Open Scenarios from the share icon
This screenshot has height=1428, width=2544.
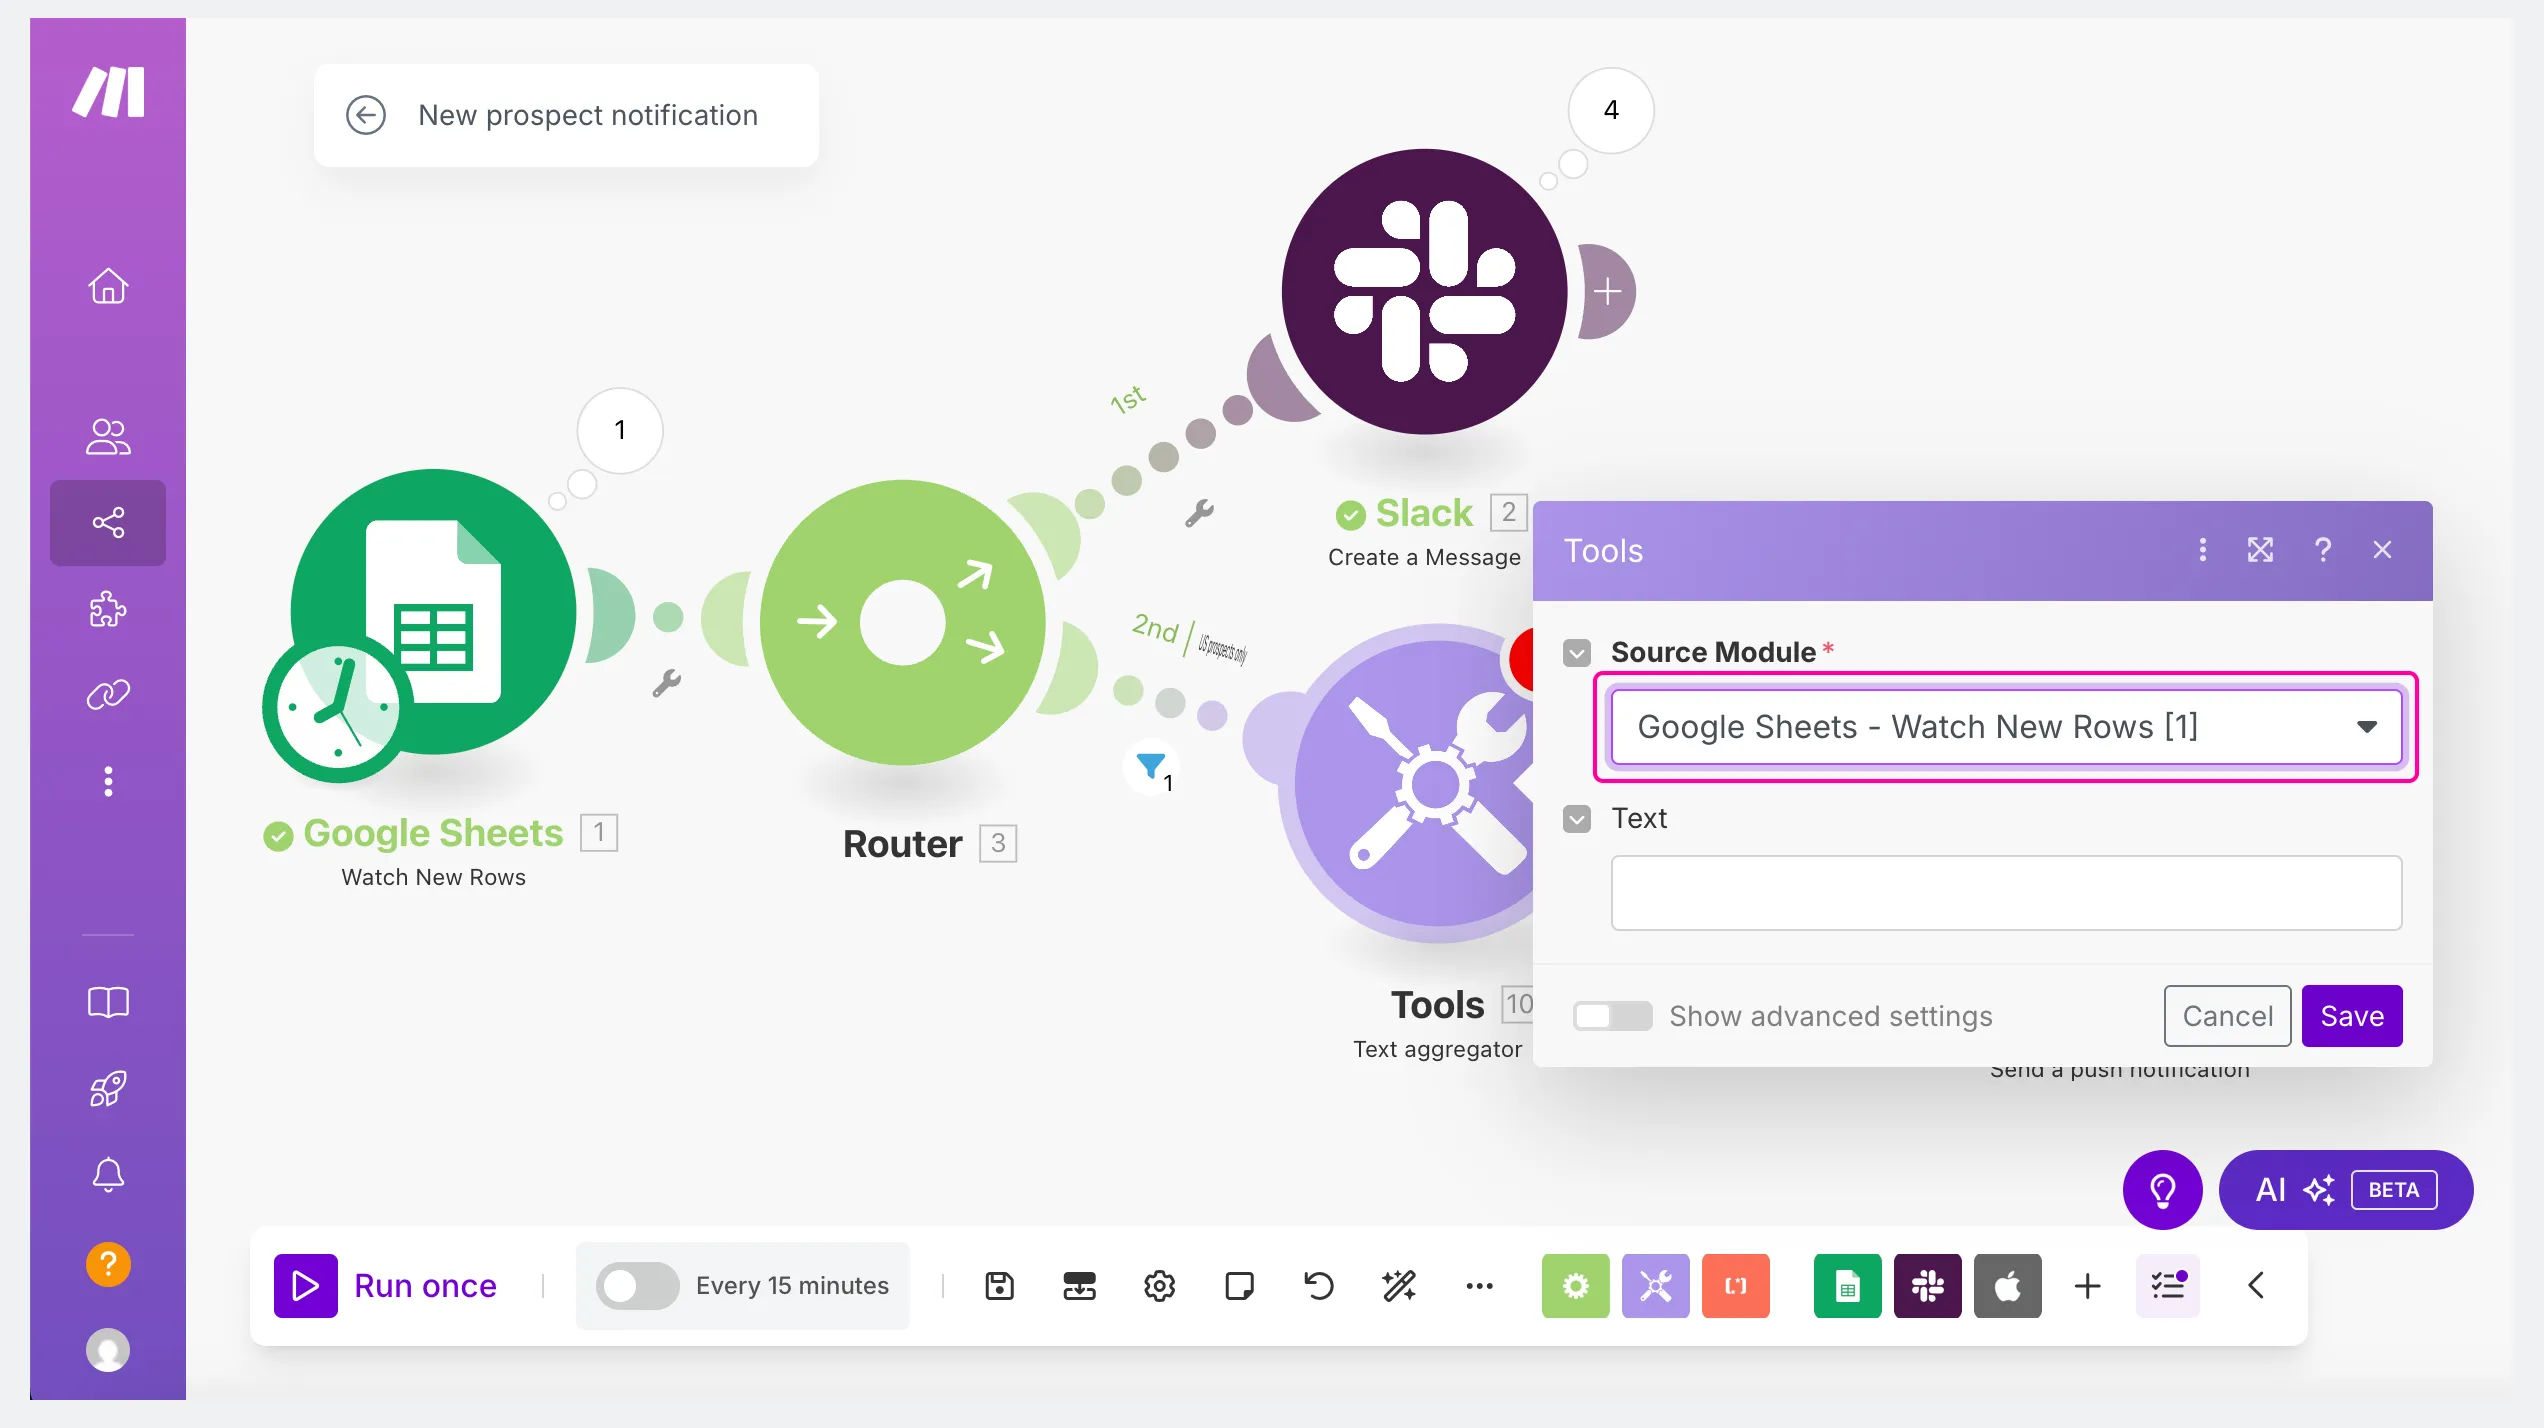(x=108, y=522)
